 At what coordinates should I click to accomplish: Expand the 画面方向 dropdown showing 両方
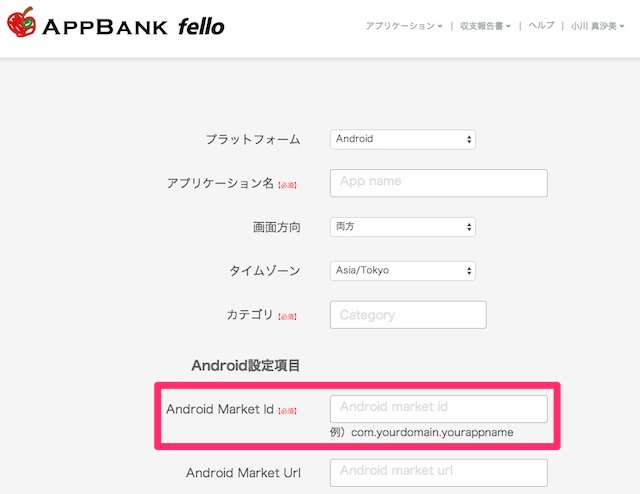(402, 227)
